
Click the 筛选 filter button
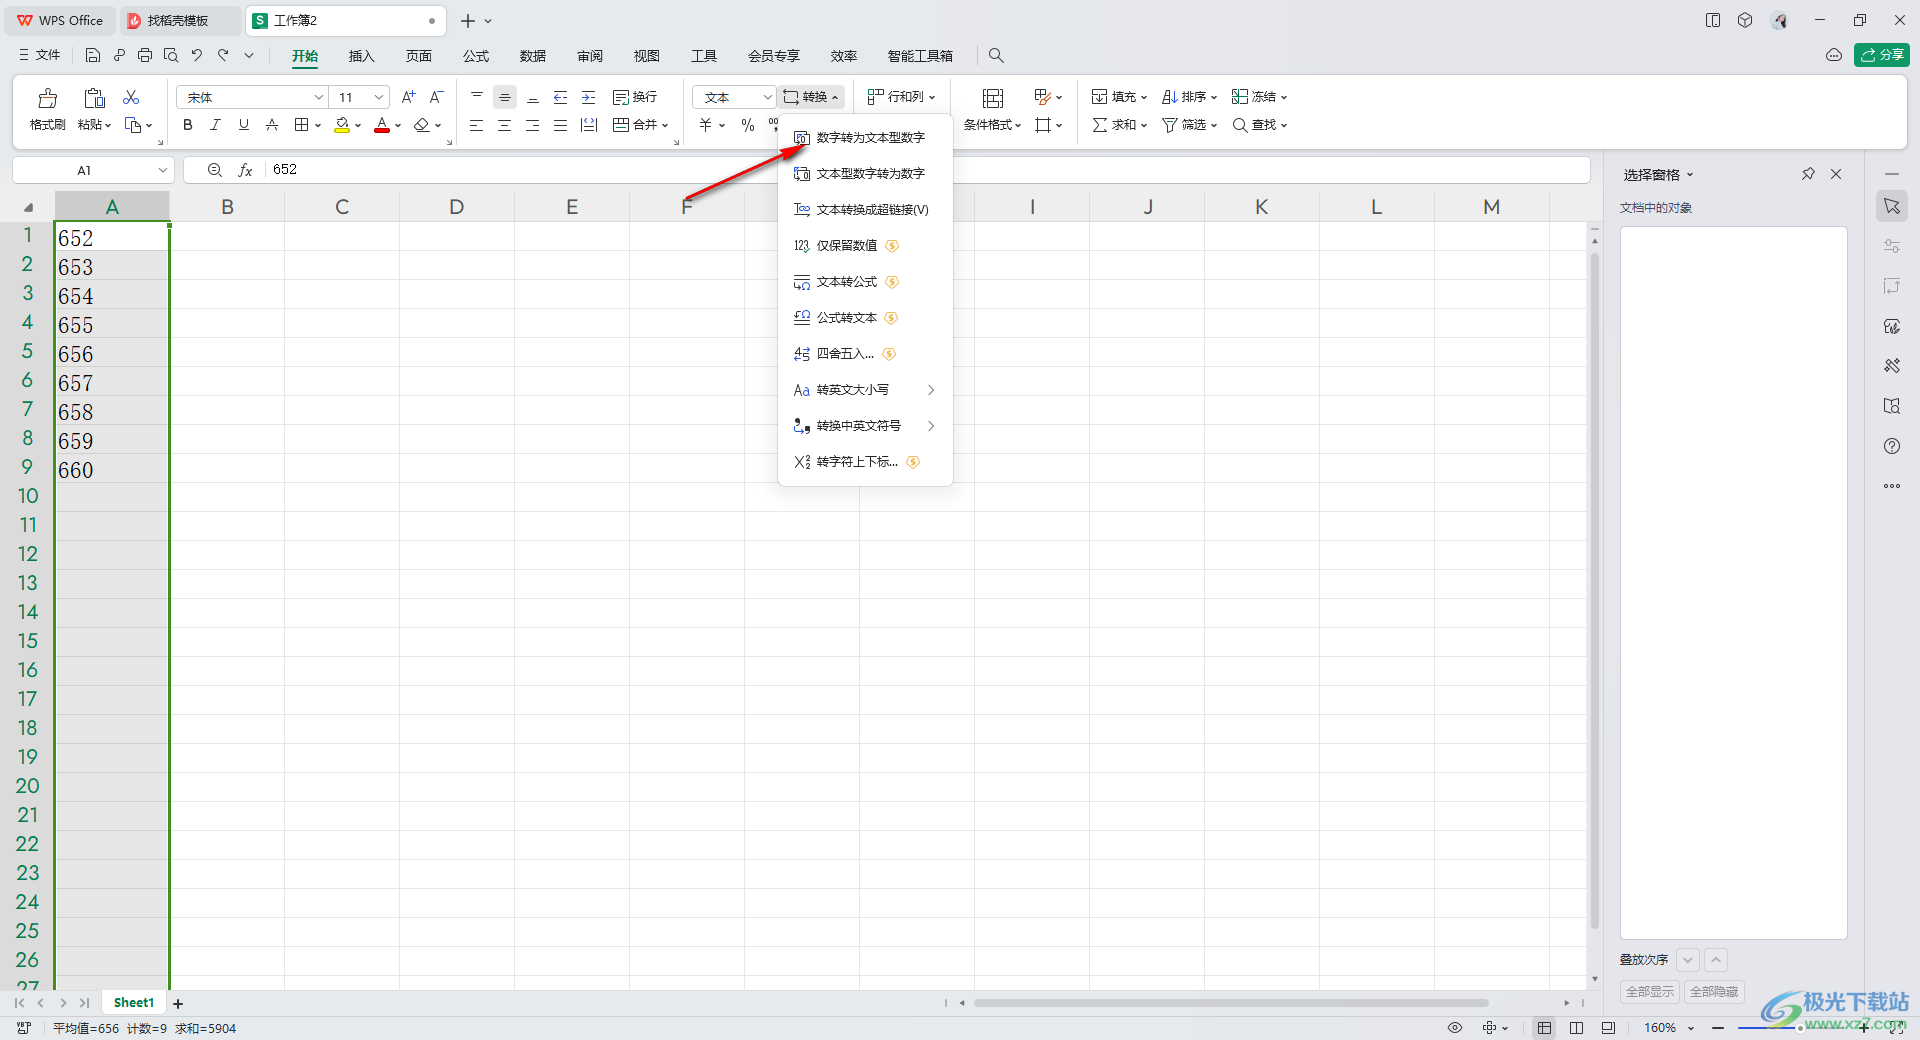pyautogui.click(x=1189, y=125)
